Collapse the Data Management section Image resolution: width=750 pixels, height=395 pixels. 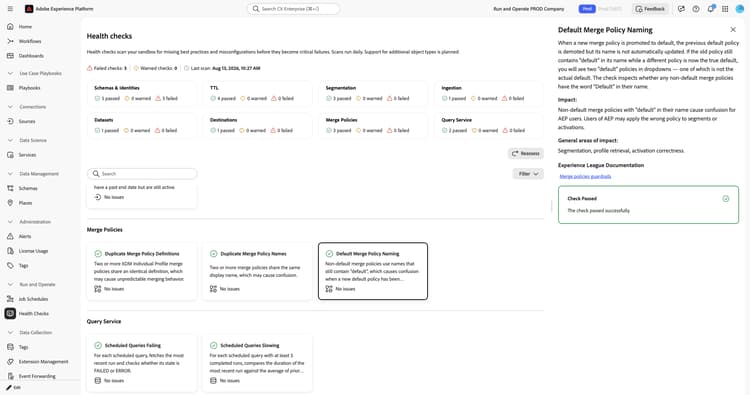(10, 174)
